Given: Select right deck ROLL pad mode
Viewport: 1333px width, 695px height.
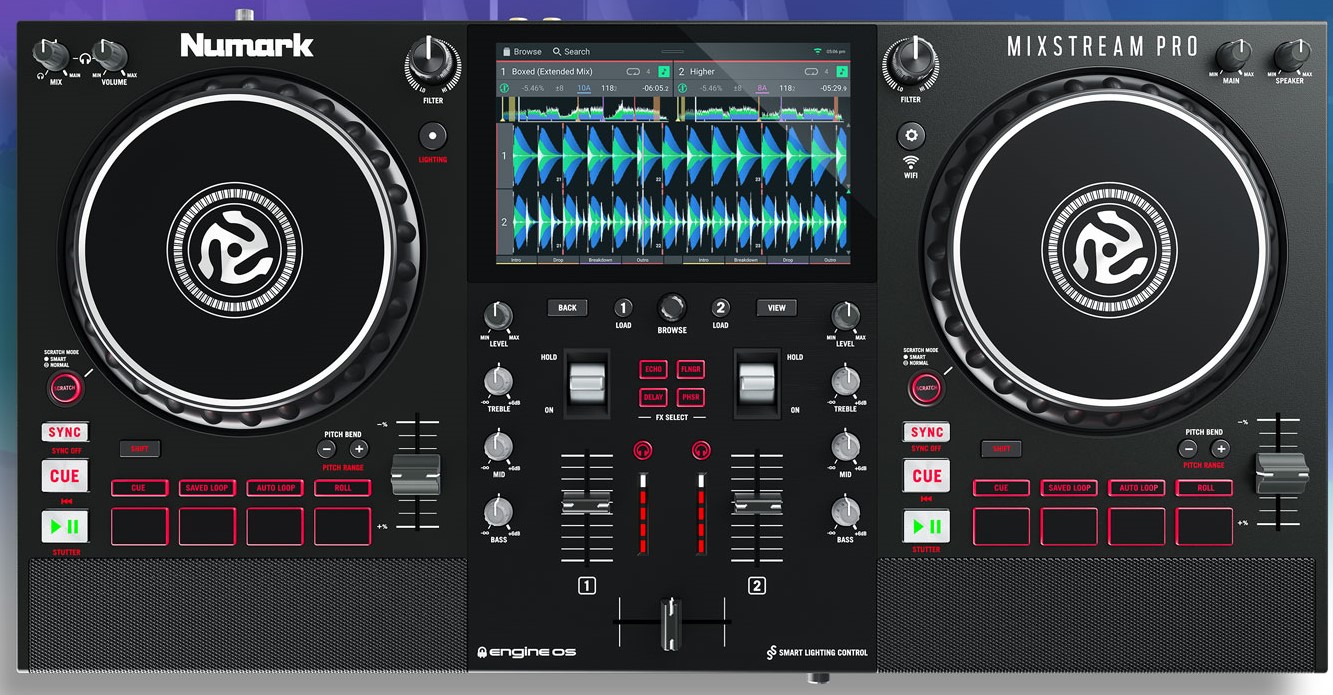Looking at the screenshot, I should tap(1205, 488).
